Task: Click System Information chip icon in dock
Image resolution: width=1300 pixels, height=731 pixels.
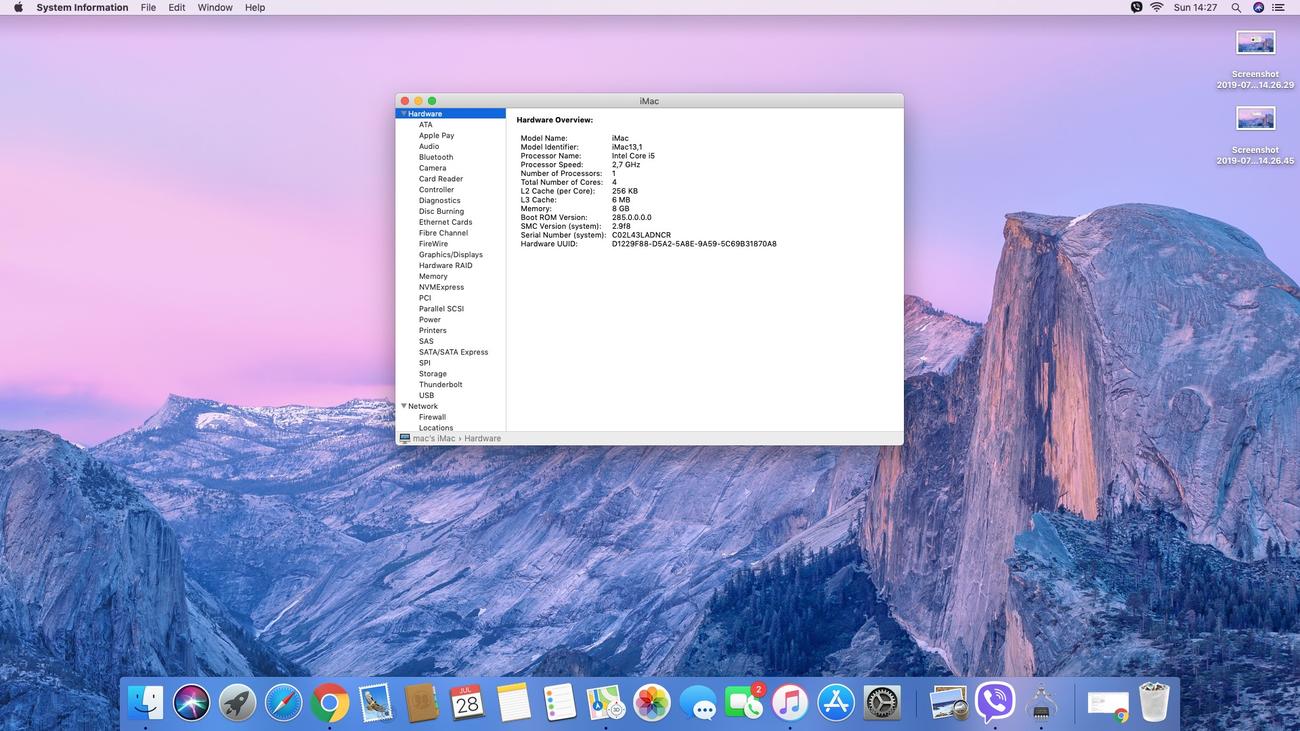Action: [x=1041, y=703]
